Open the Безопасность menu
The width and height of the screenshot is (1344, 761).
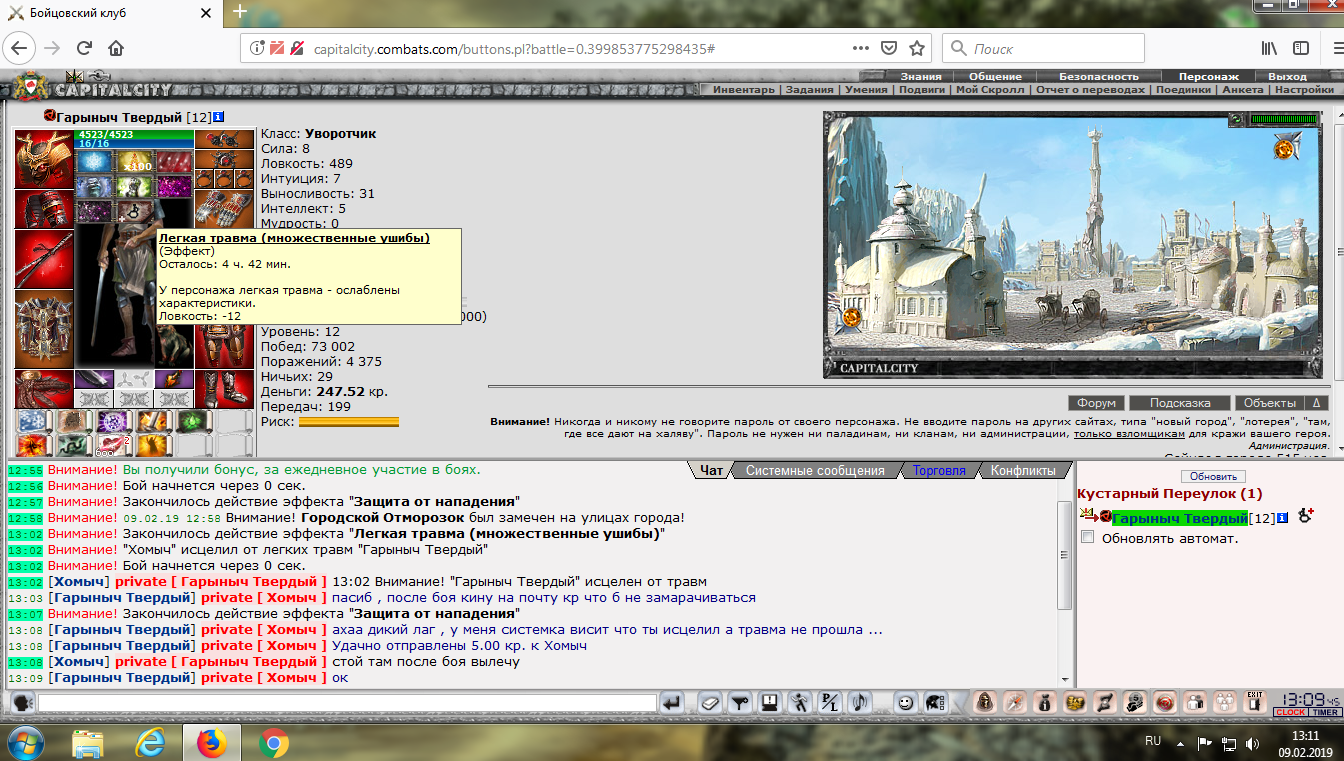click(1099, 76)
